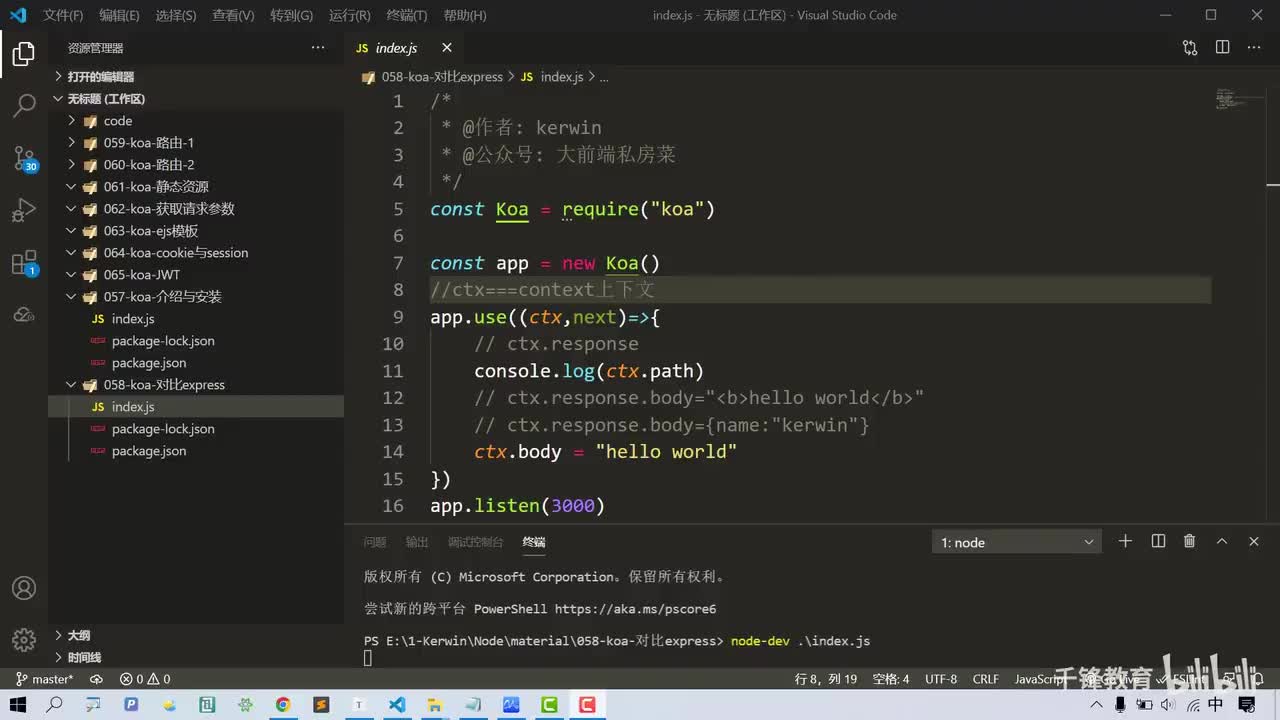This screenshot has height=720, width=1280.
Task: Maximize the terminal panel size
Action: (1222, 541)
